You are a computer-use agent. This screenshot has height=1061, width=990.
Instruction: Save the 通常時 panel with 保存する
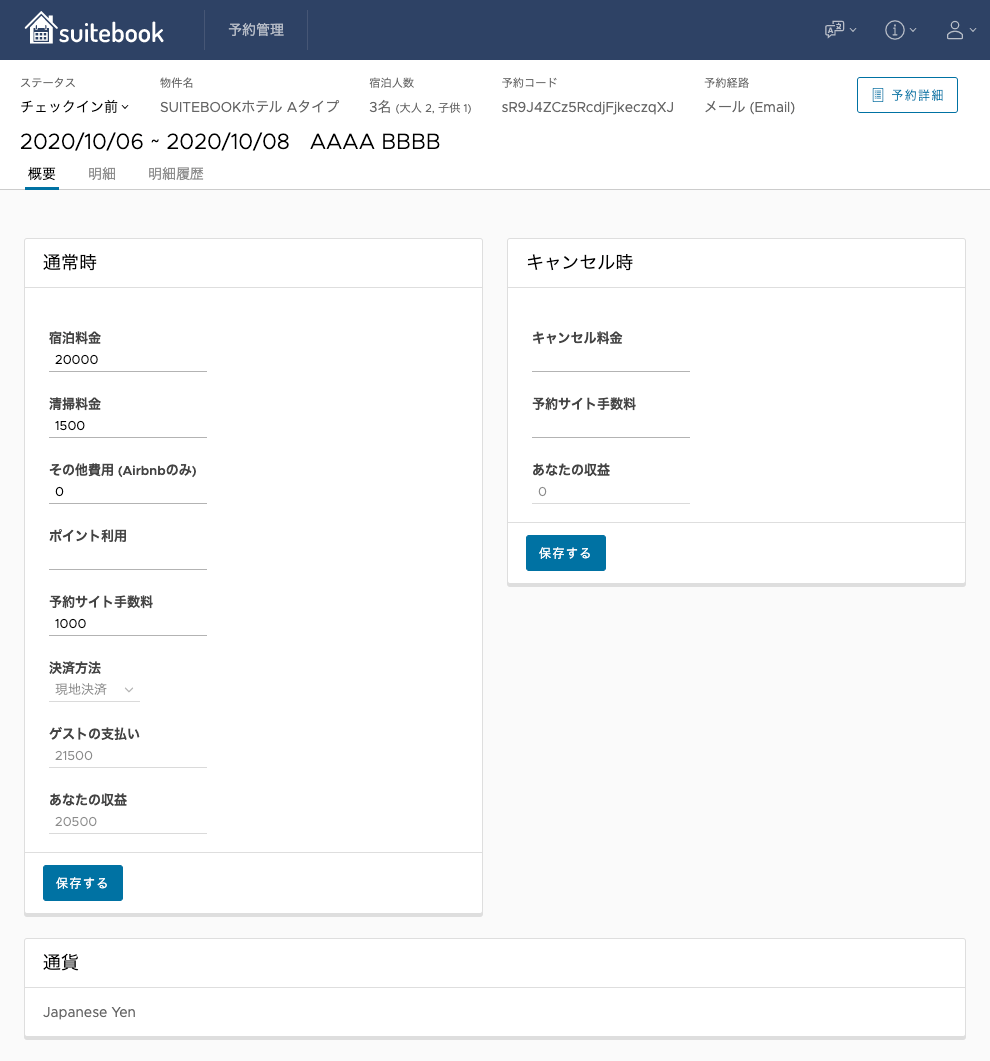(83, 882)
